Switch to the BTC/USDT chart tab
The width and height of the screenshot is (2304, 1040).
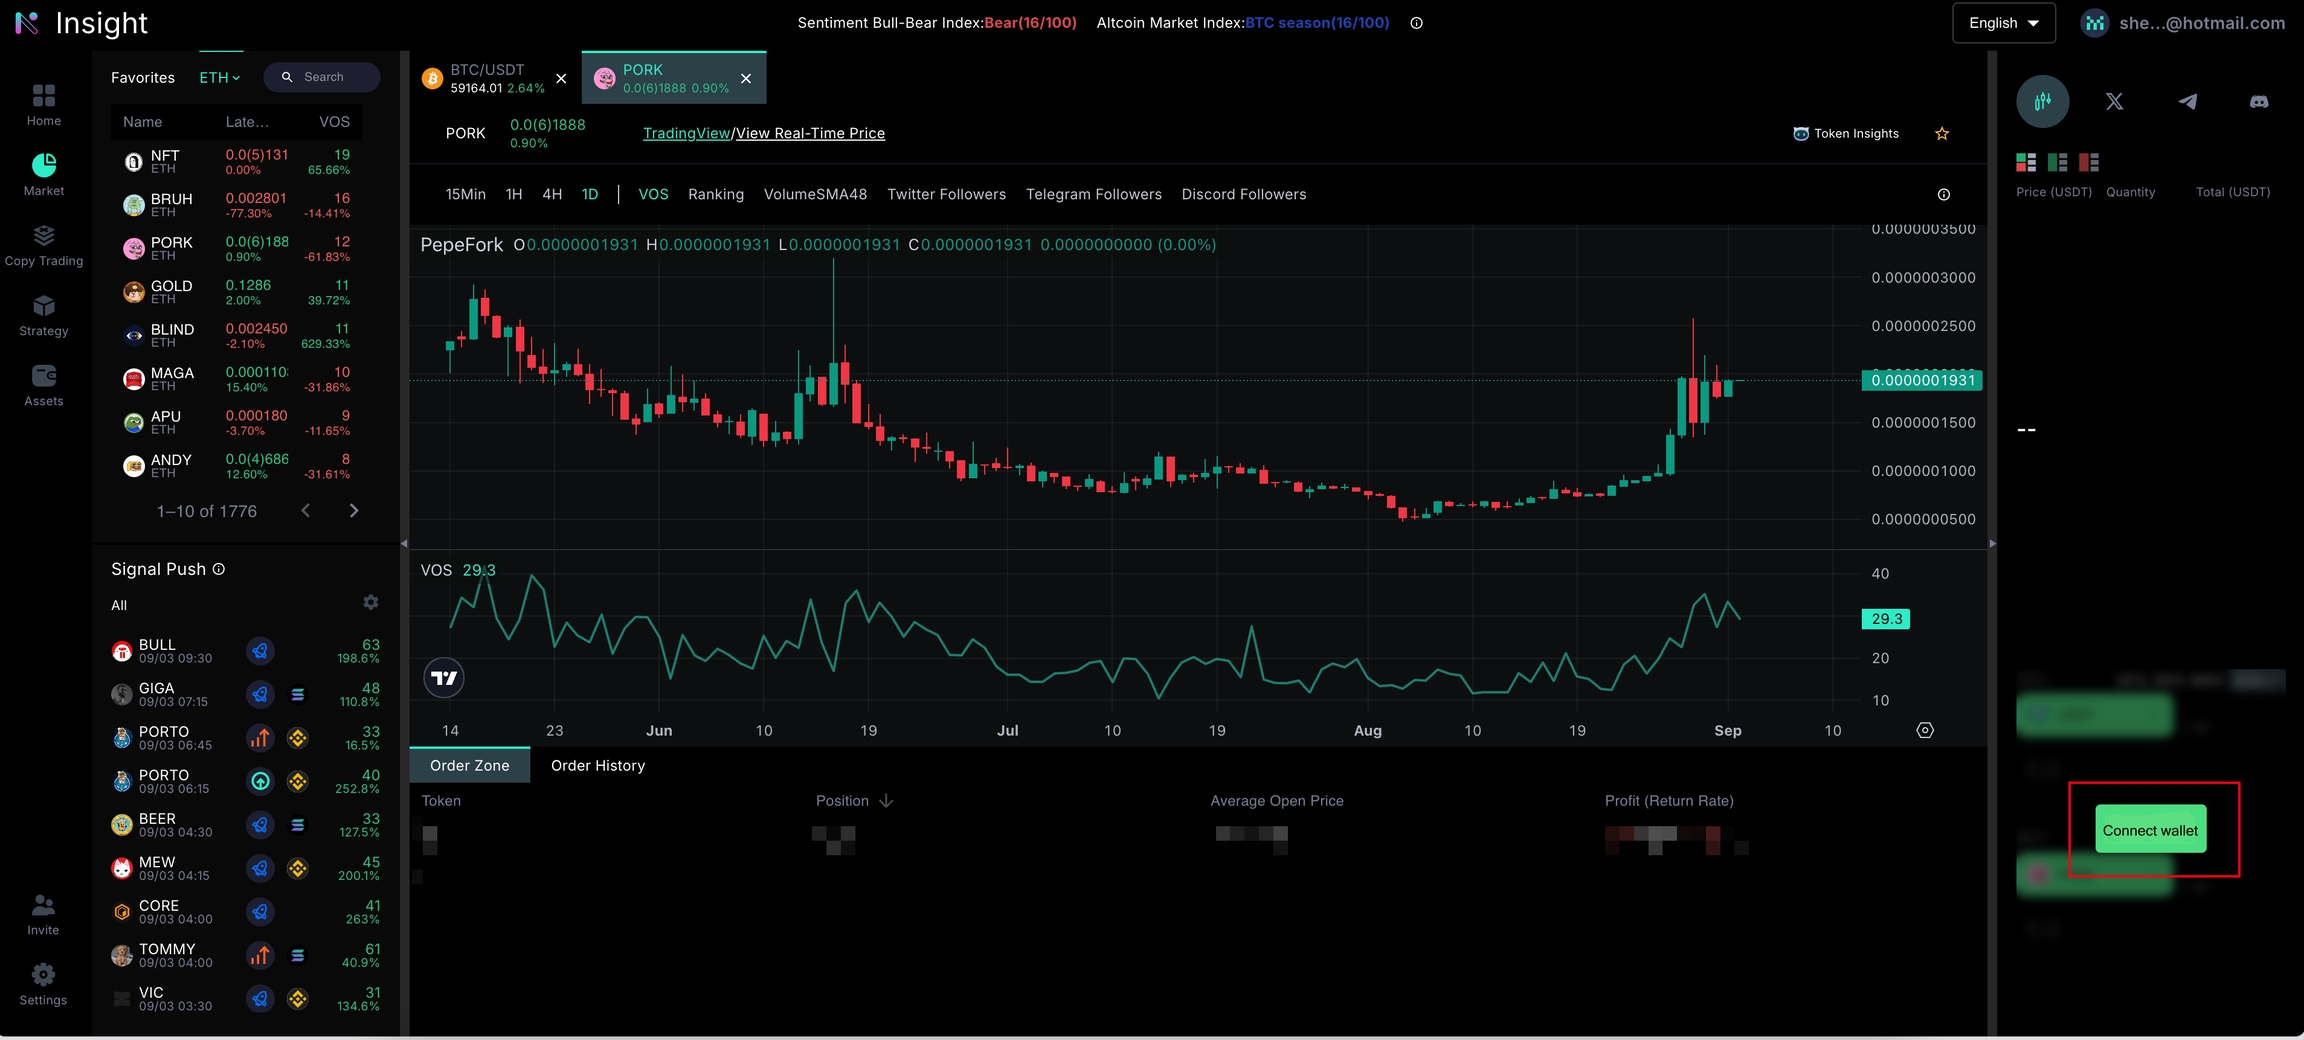[x=487, y=78]
